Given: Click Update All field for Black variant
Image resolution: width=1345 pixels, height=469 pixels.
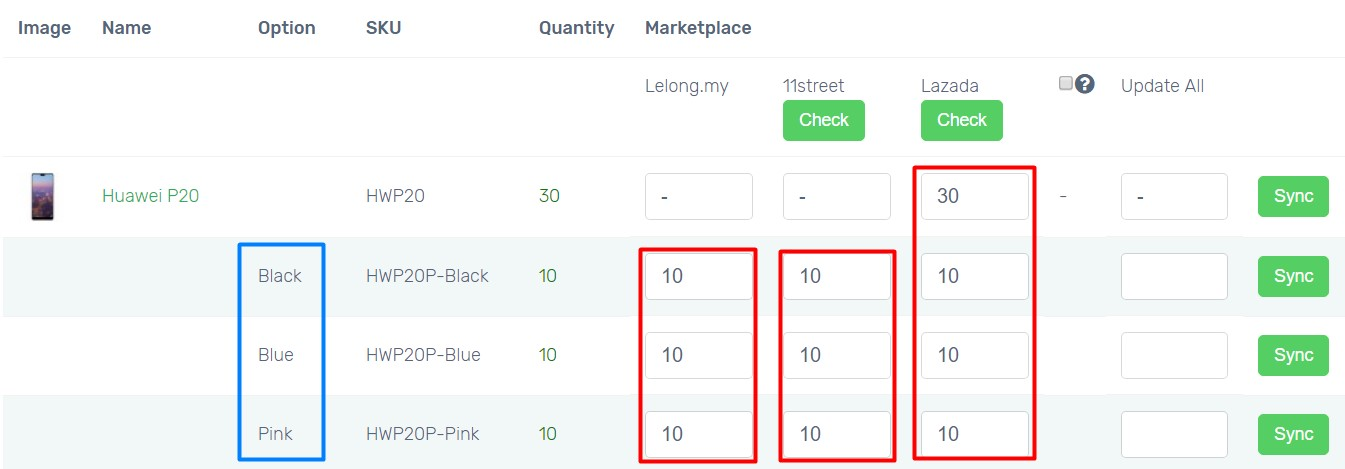Looking at the screenshot, I should coord(1173,276).
